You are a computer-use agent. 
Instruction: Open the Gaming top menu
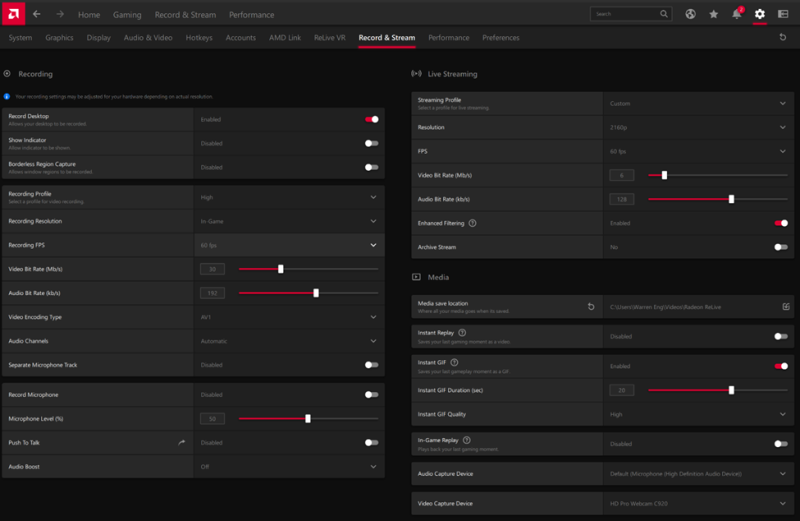[127, 15]
